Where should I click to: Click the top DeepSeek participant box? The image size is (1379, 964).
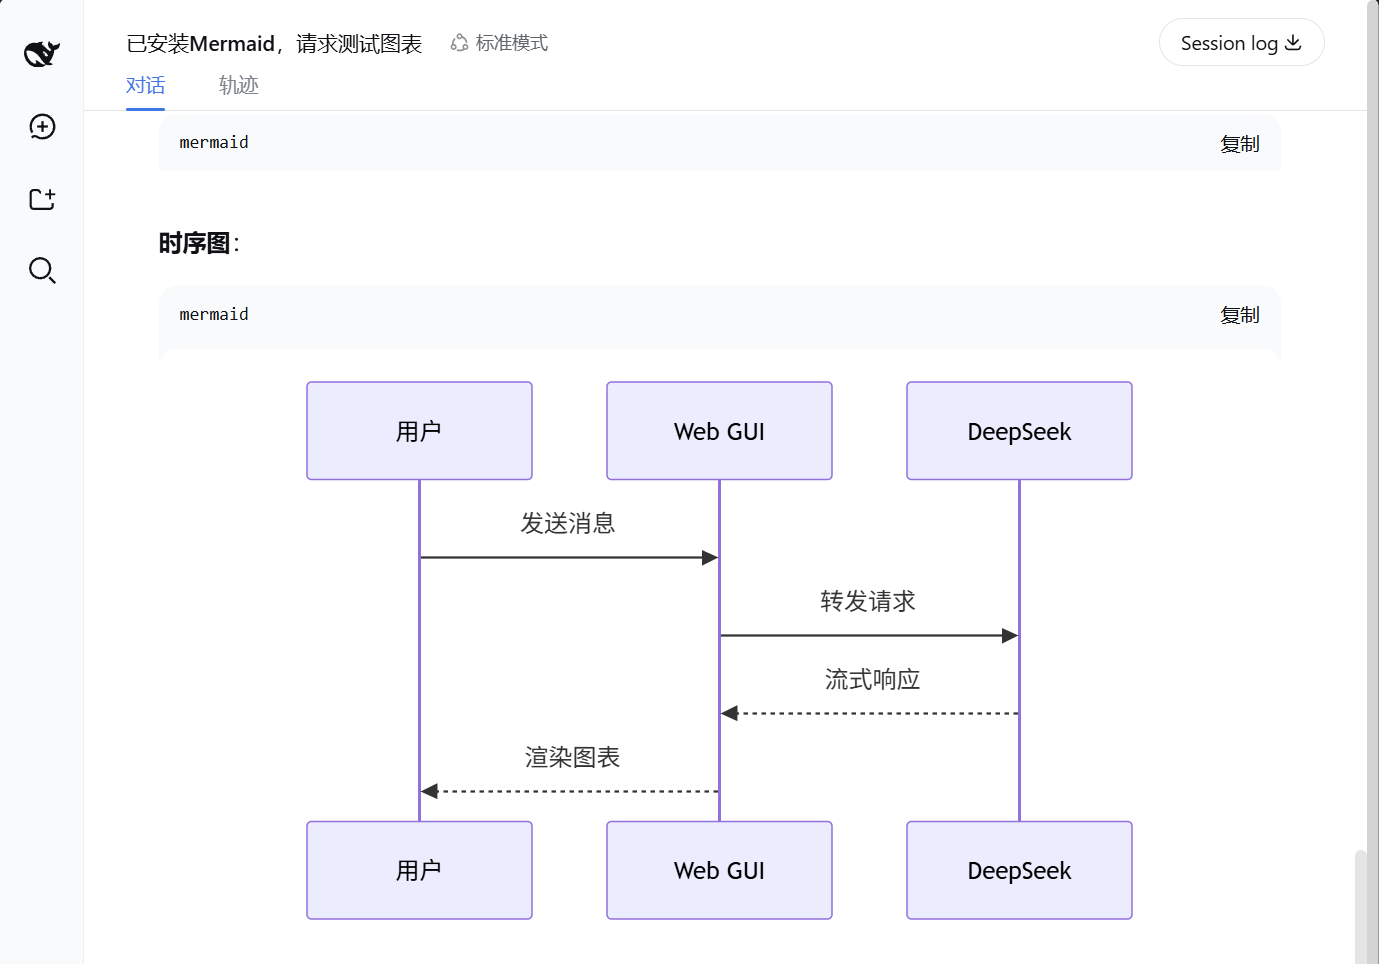[1019, 431]
